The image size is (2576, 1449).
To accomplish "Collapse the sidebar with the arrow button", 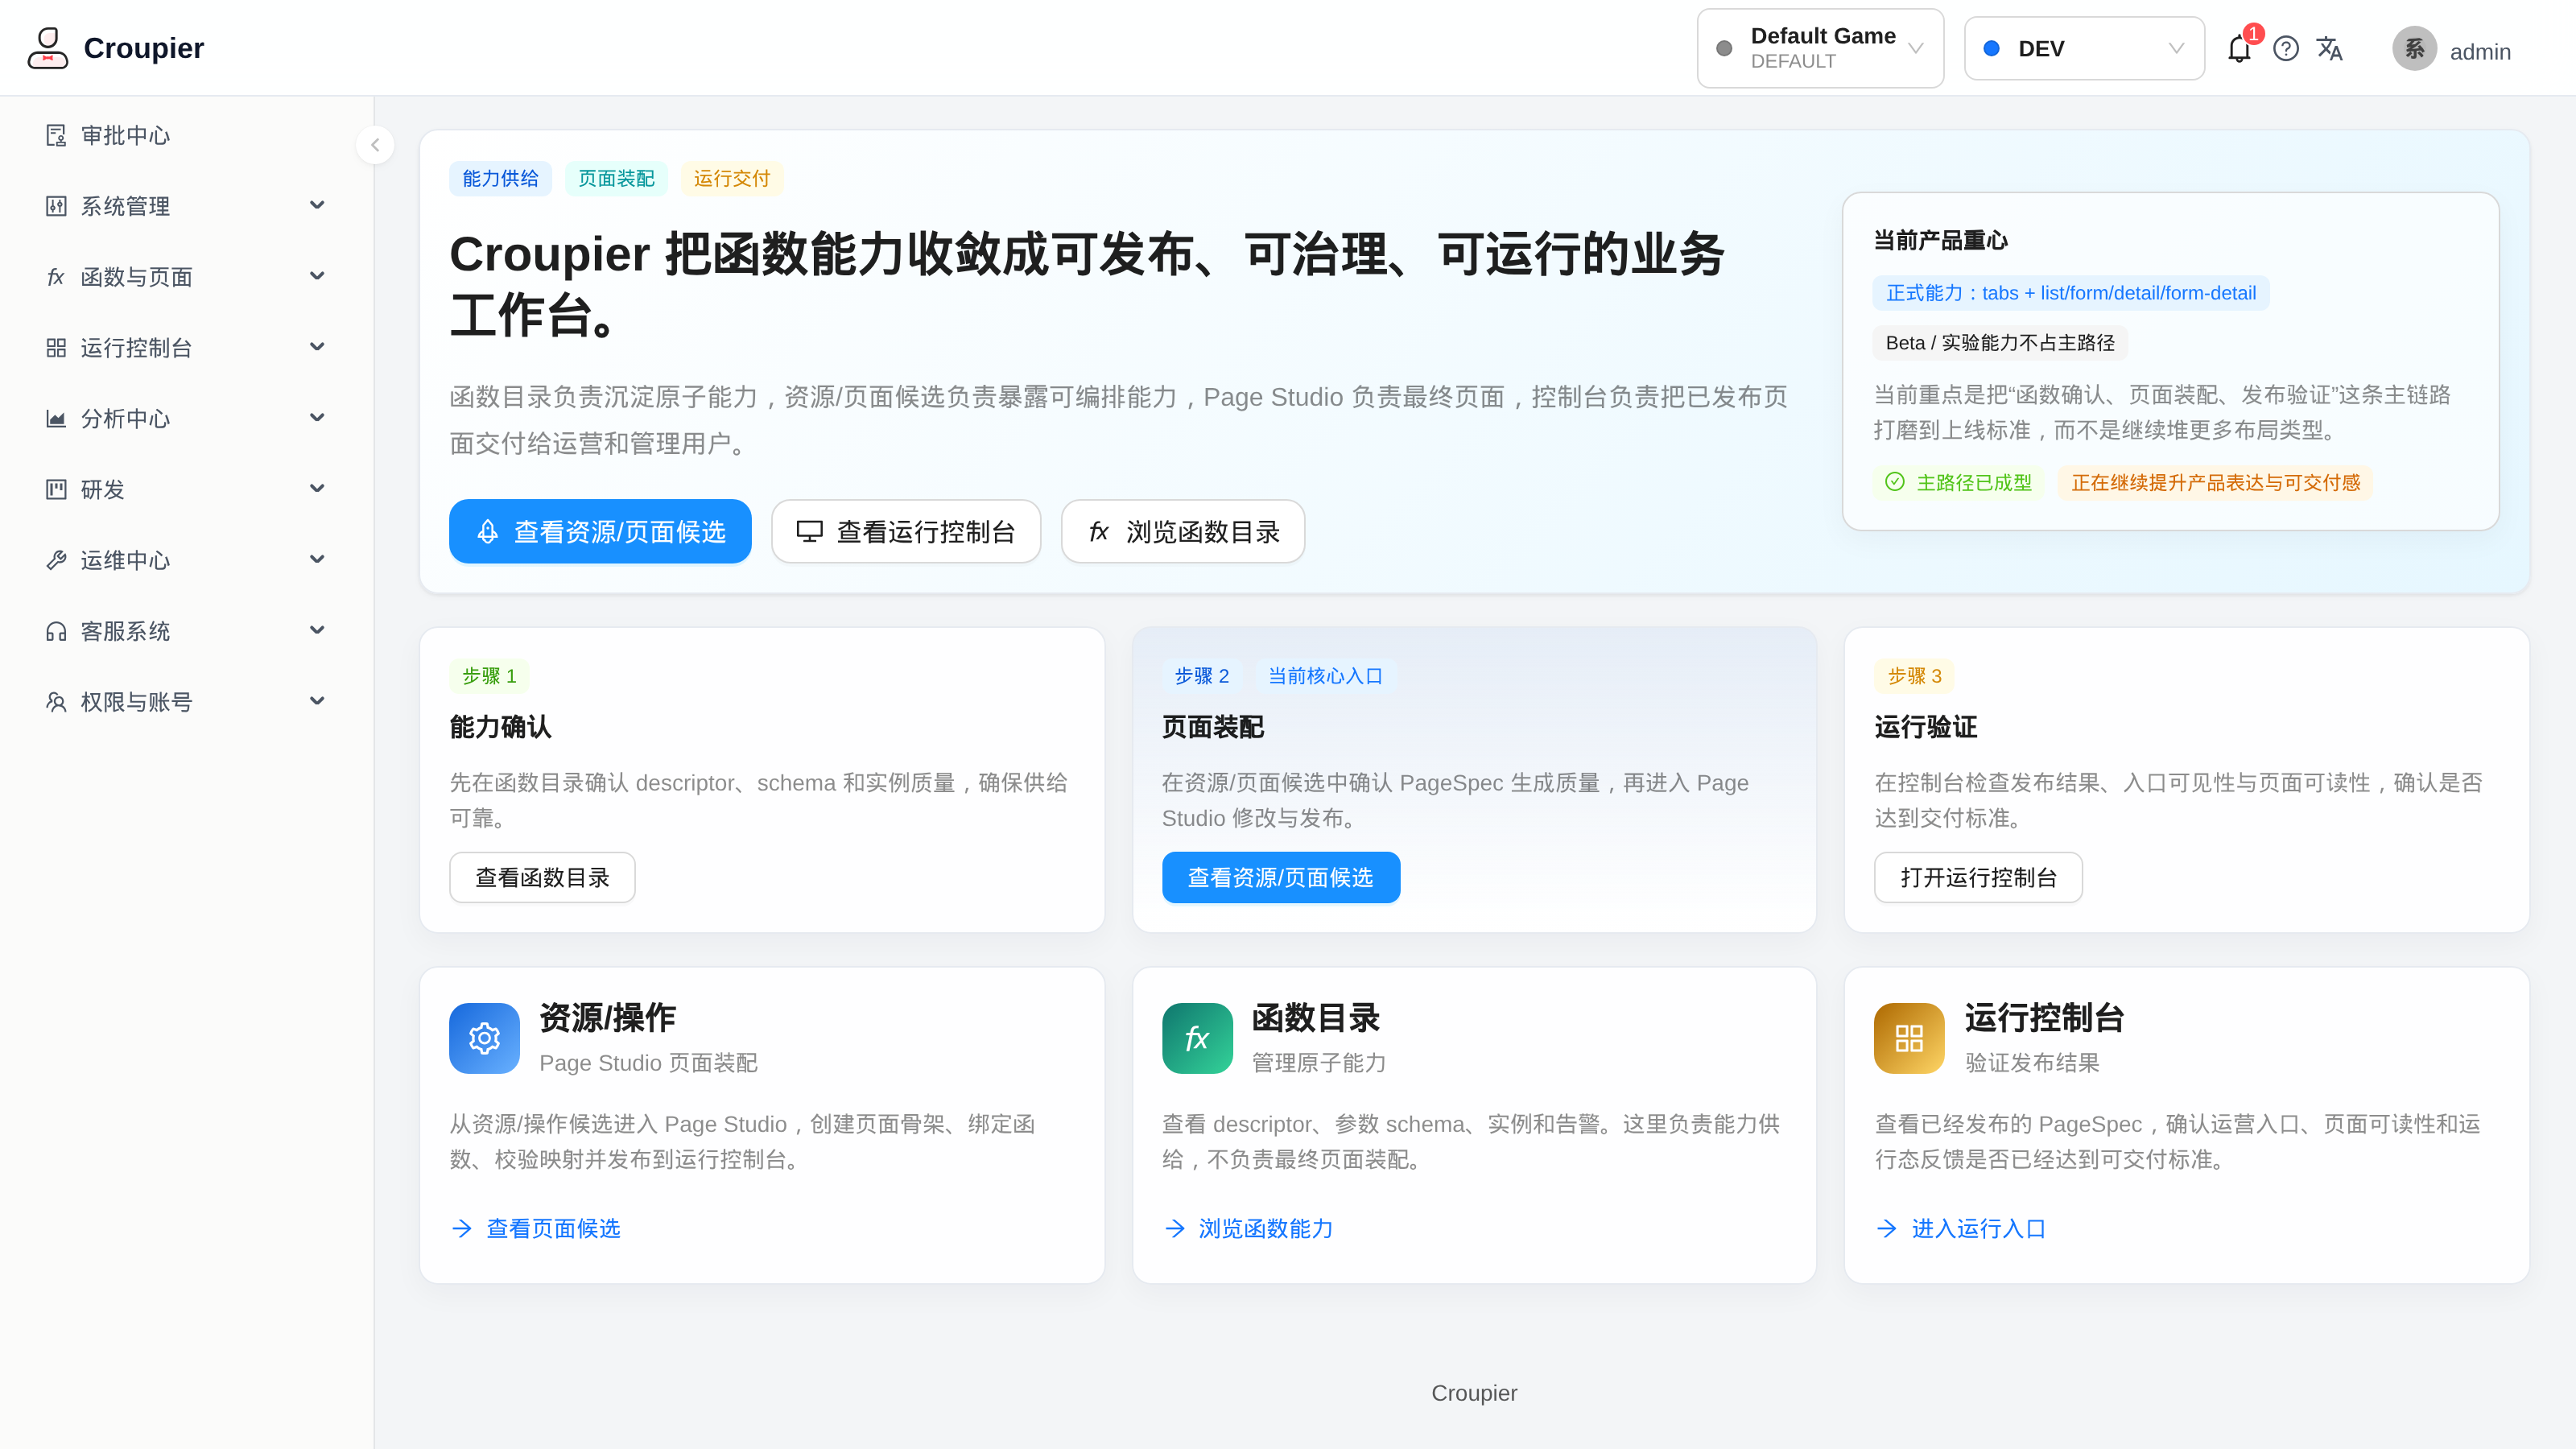I will 375,145.
